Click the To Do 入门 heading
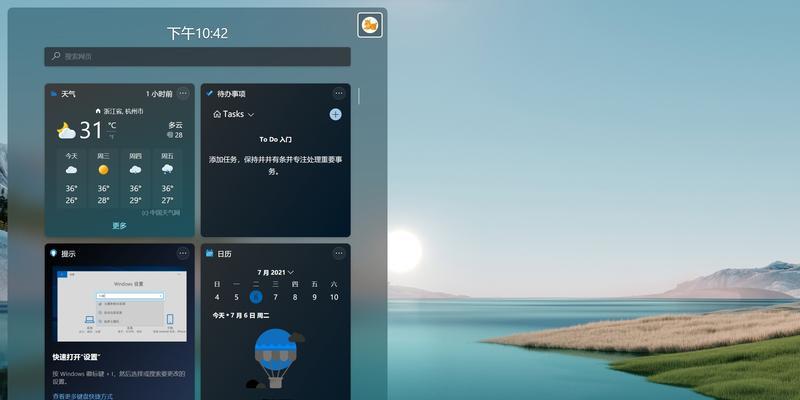The width and height of the screenshot is (800, 400). (x=276, y=139)
